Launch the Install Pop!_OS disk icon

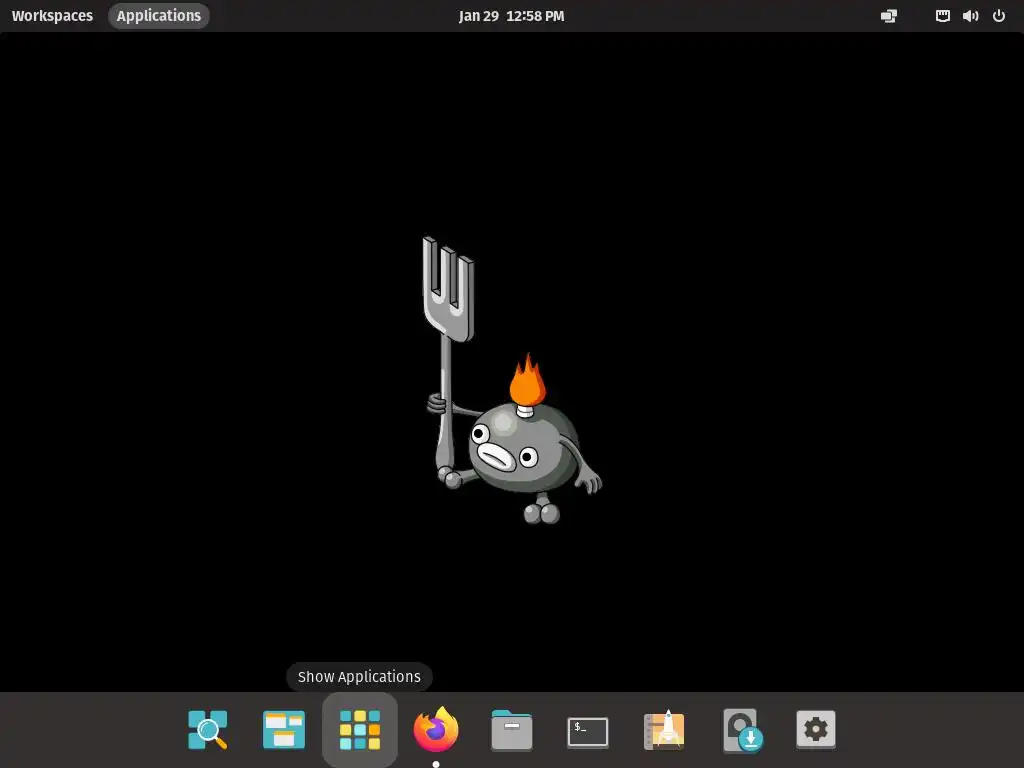[743, 730]
